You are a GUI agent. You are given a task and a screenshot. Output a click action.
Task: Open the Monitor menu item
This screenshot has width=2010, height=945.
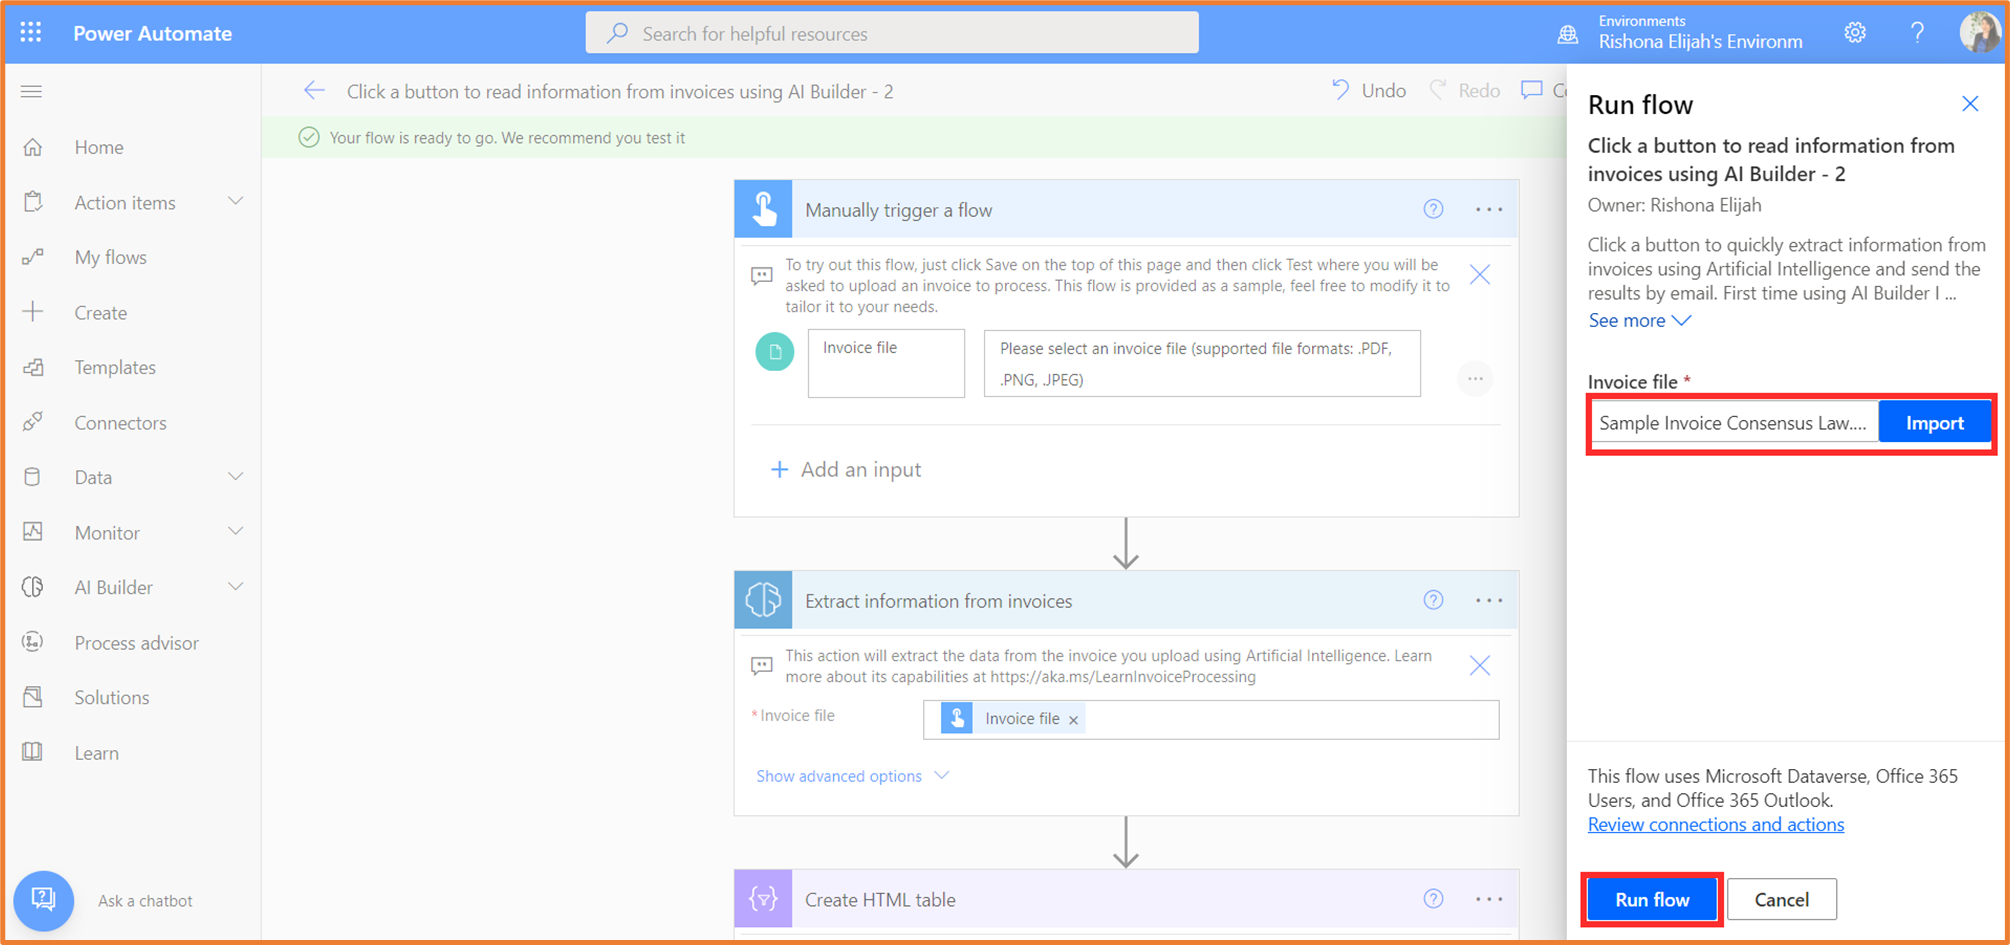(106, 532)
